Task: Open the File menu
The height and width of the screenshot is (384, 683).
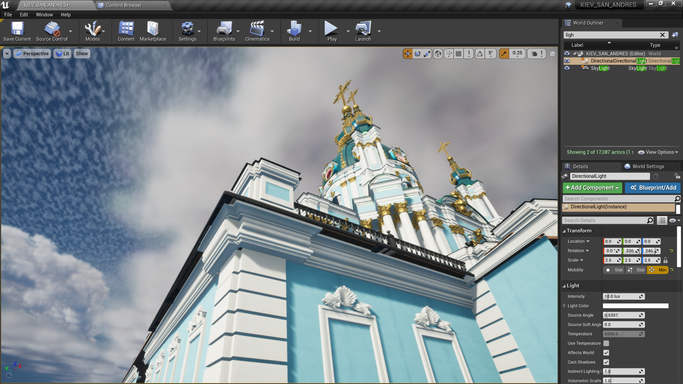Action: tap(8, 14)
